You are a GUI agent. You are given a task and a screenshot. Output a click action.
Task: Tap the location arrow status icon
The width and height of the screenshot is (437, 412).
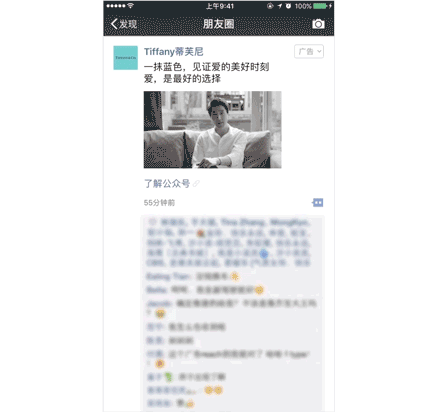point(279,6)
